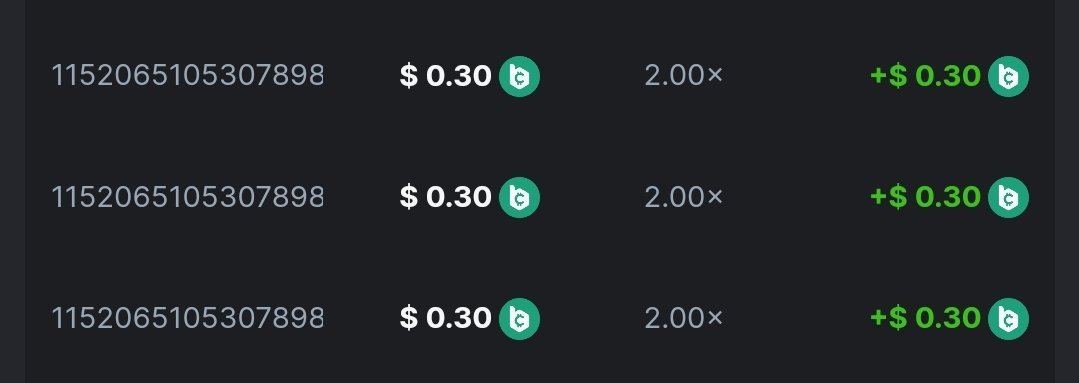Click the first row +$ 0.30 profit value
Viewport: 1079px width, 383px height.
coord(926,76)
